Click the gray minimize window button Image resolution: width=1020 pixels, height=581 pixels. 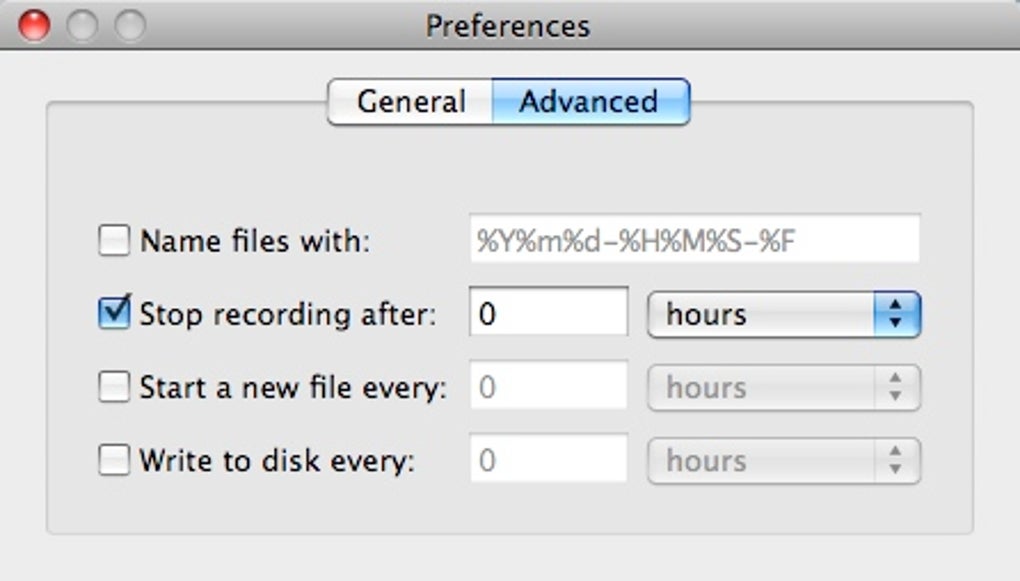(82, 25)
